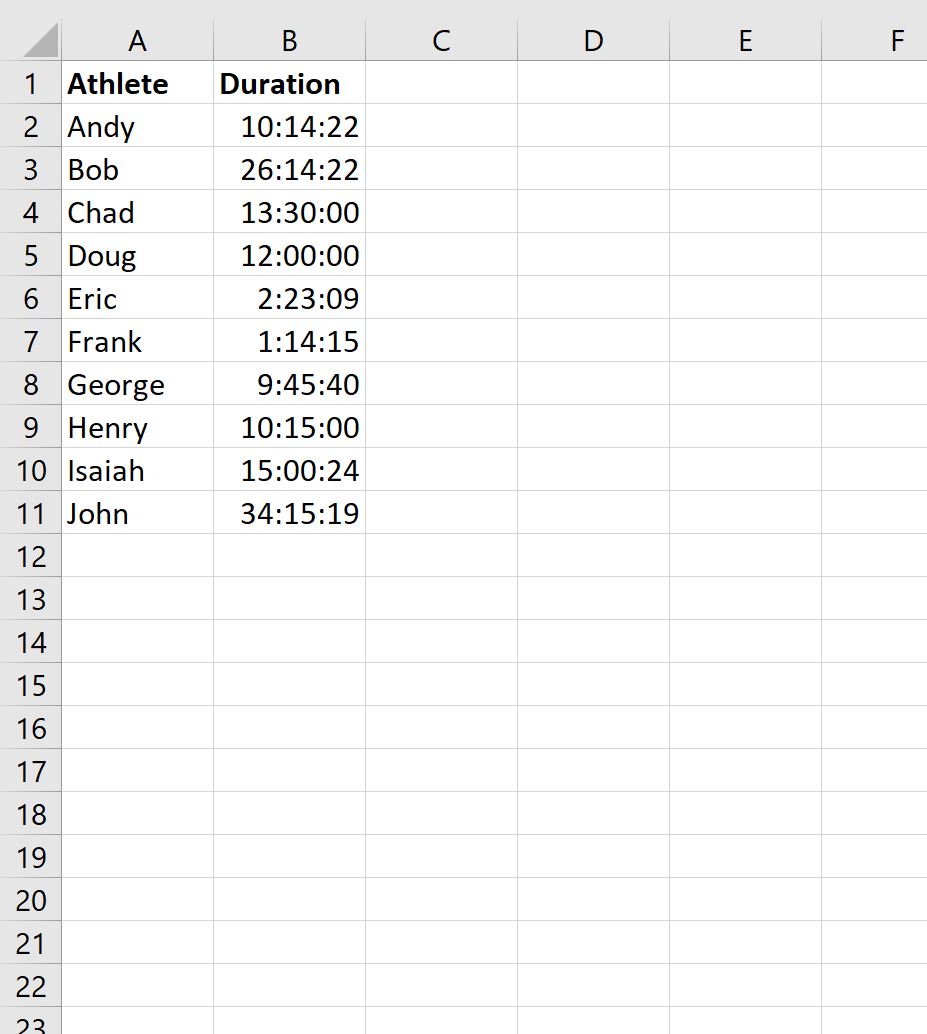This screenshot has width=927, height=1034.
Task: Select Doug's duration value 12:00:00
Action: point(288,255)
